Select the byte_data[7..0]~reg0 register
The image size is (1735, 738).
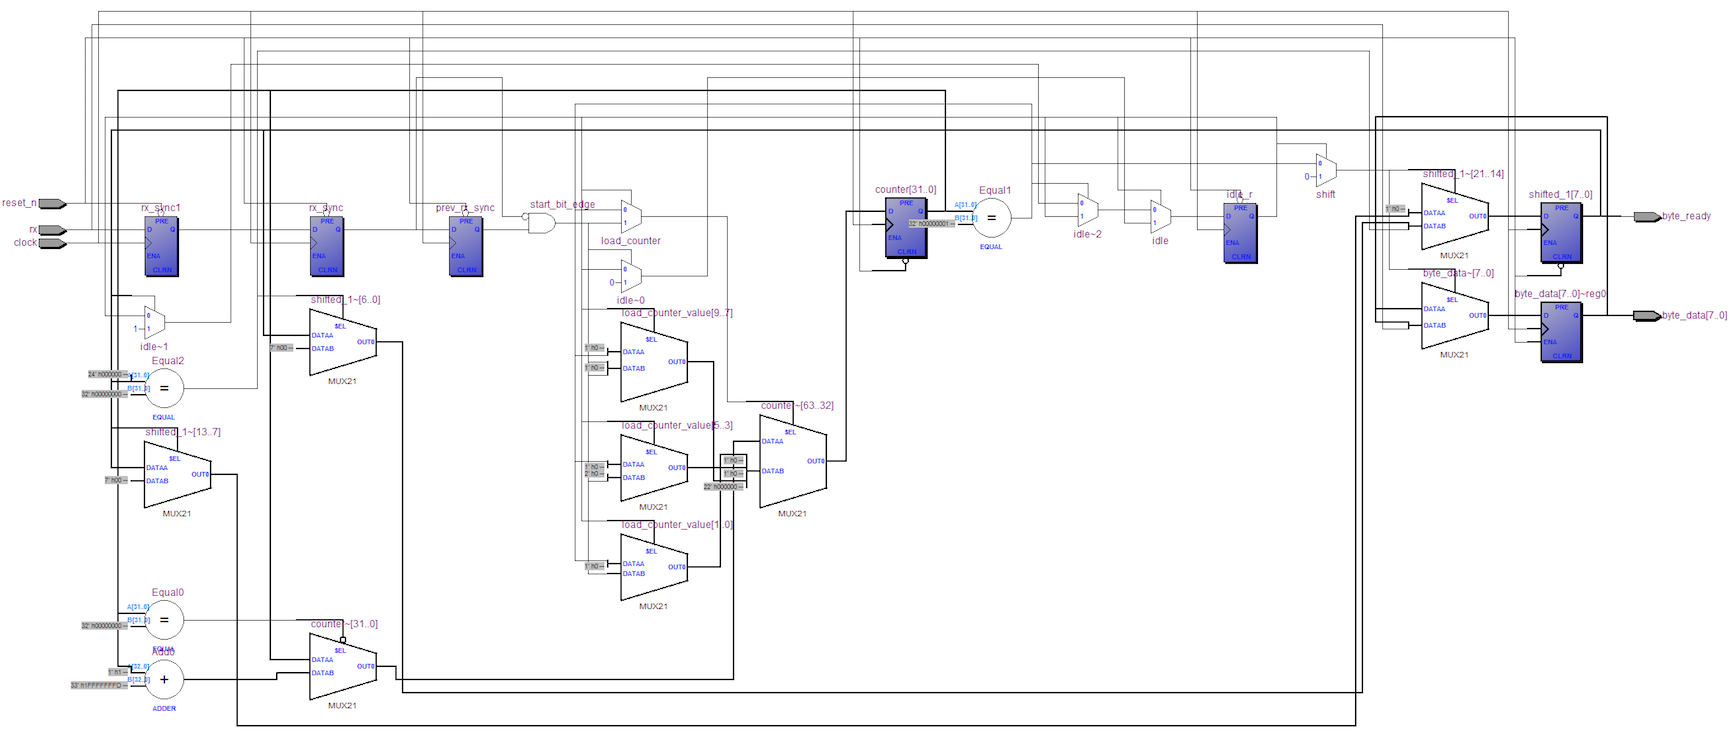[x=1561, y=331]
